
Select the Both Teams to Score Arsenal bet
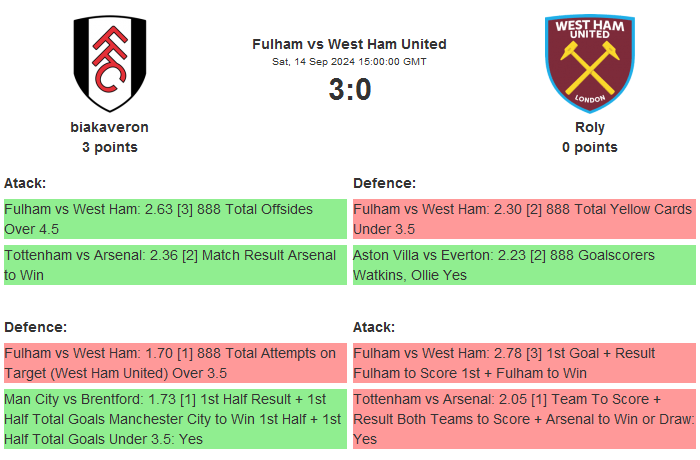524,418
